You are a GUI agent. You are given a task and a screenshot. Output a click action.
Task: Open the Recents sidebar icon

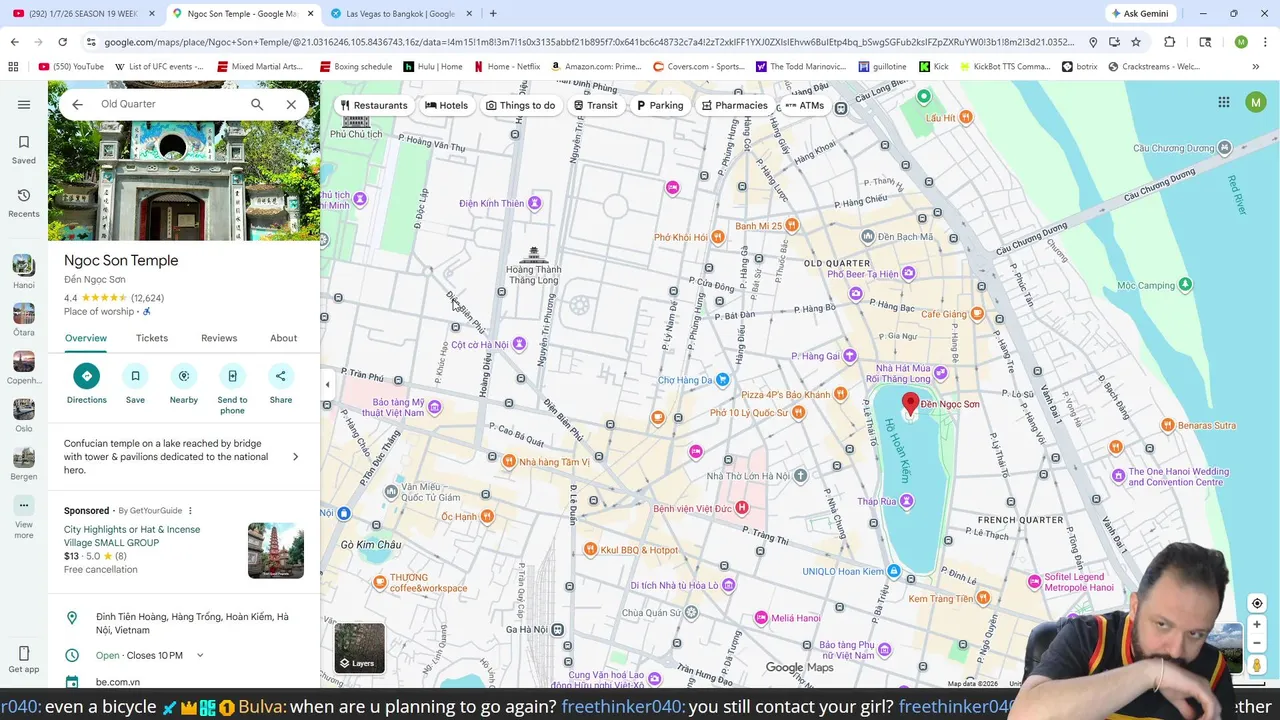click(24, 202)
